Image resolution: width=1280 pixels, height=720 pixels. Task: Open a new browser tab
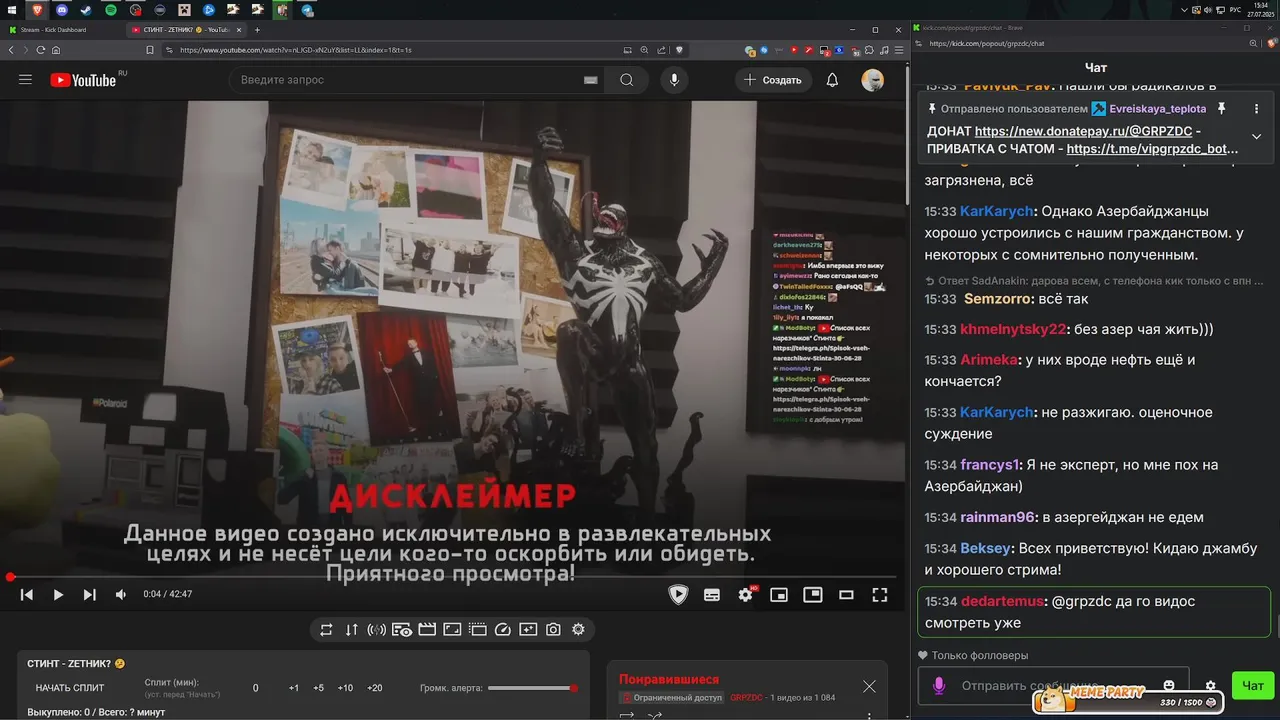click(257, 30)
